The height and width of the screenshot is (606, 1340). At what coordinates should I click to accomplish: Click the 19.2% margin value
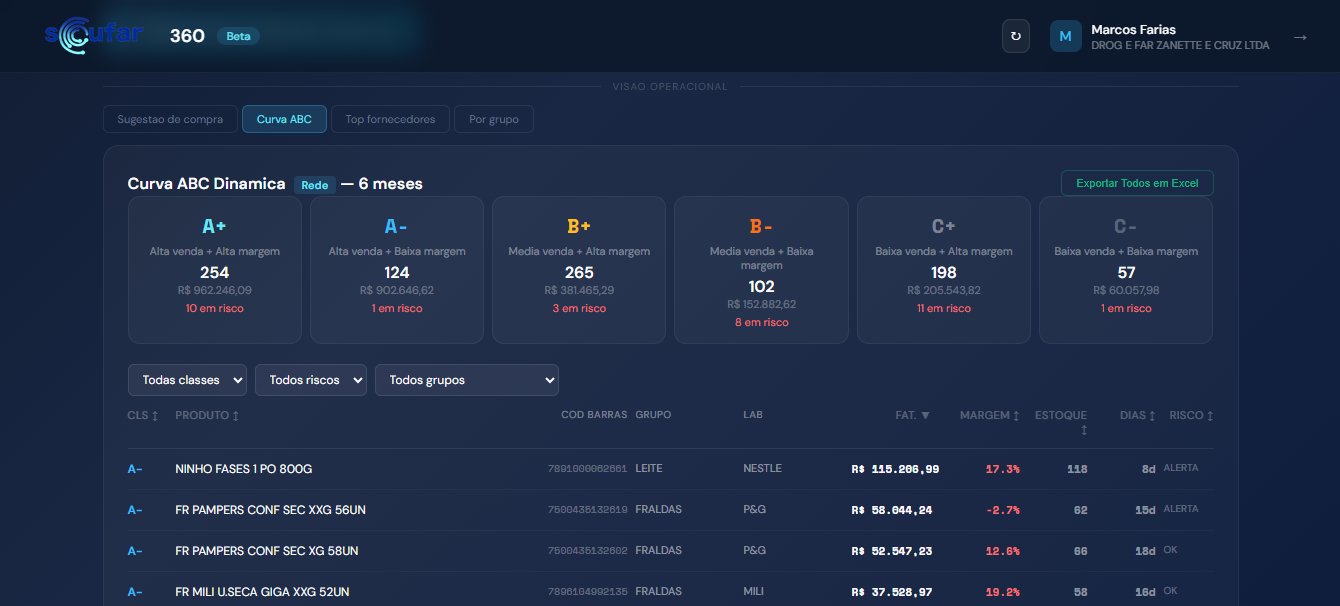[x=1003, y=592]
